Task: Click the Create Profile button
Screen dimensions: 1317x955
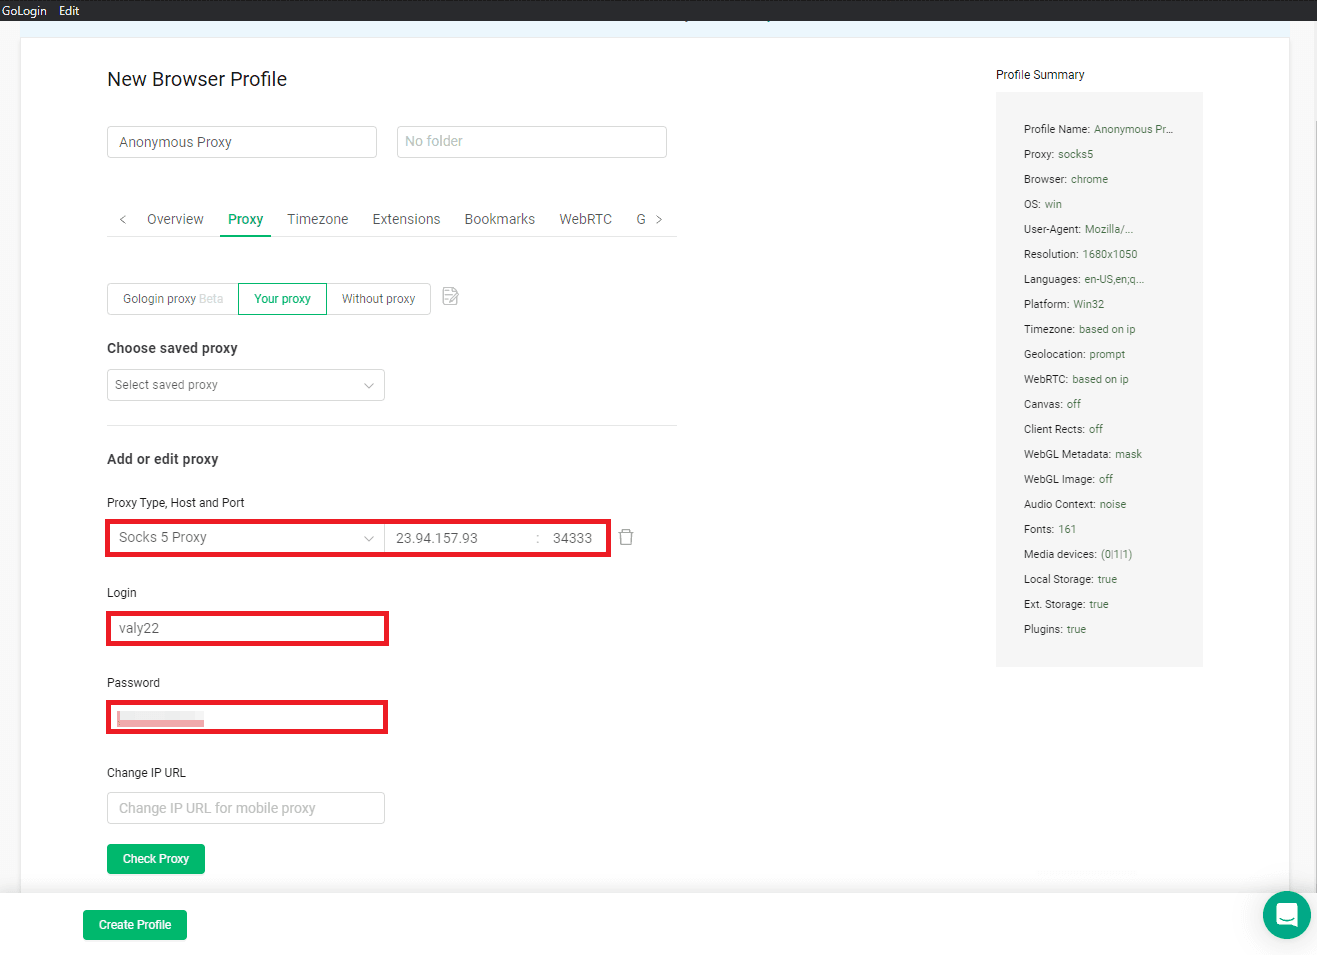Action: [x=134, y=924]
